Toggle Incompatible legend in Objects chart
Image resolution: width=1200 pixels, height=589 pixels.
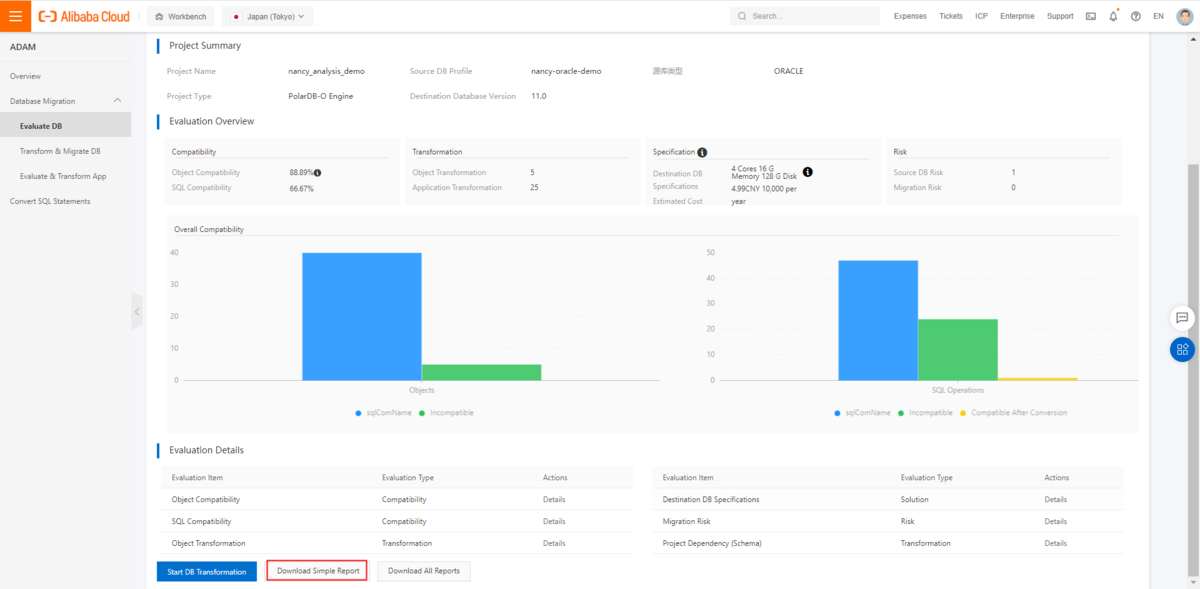[446, 412]
